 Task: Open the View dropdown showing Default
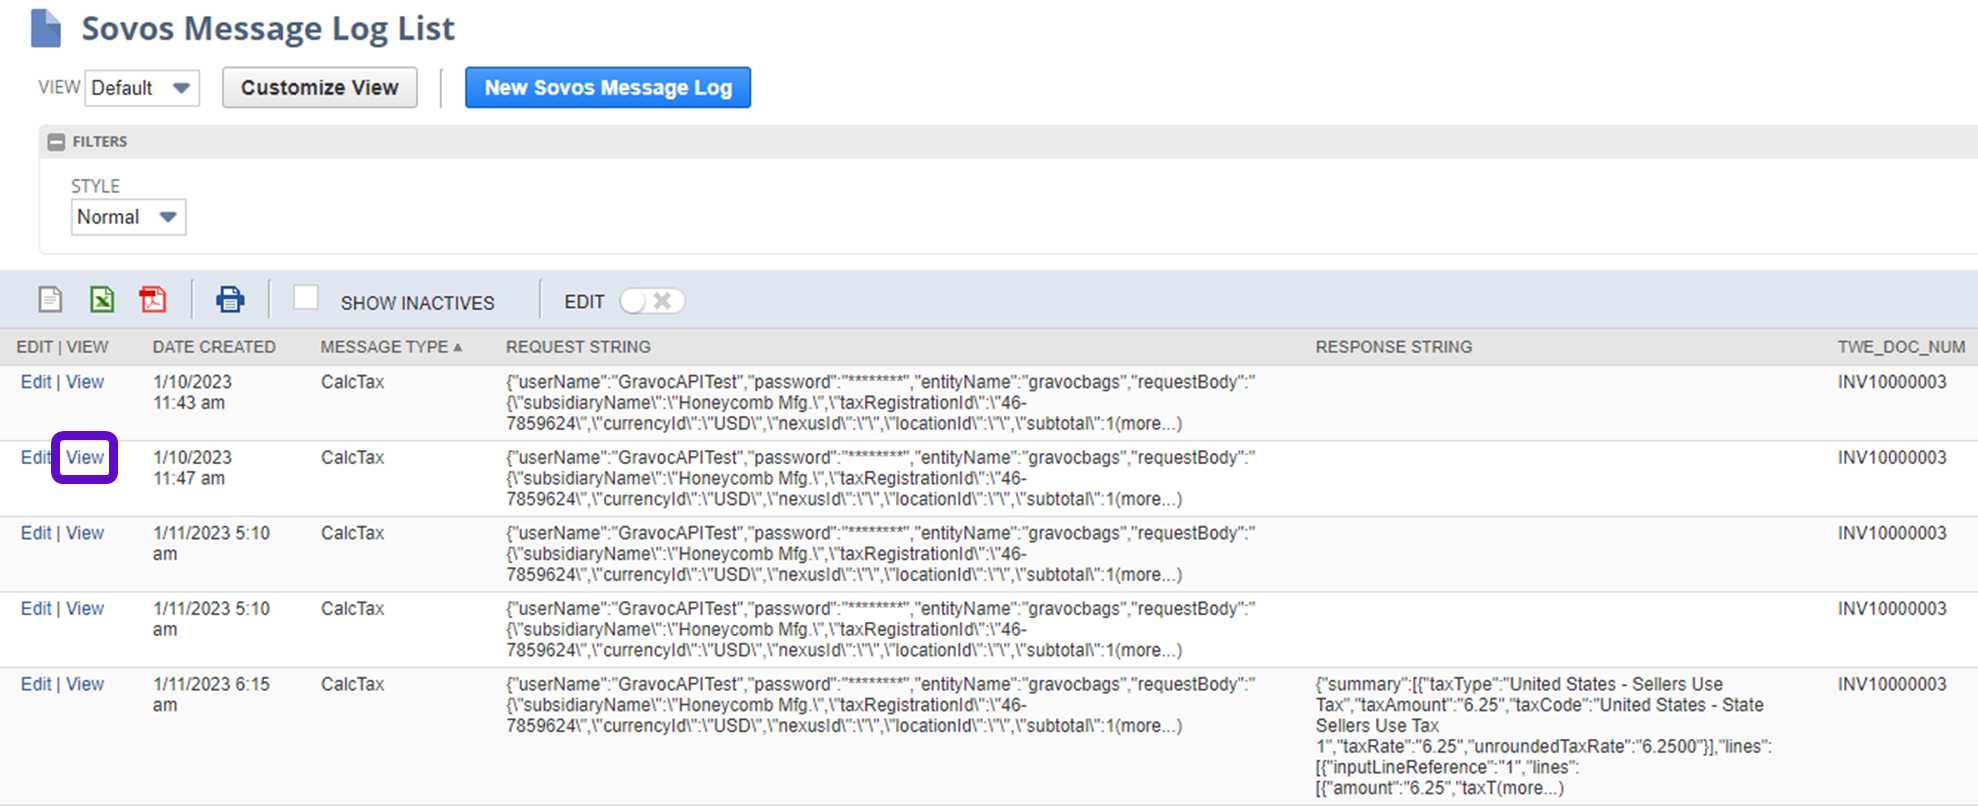[x=142, y=88]
